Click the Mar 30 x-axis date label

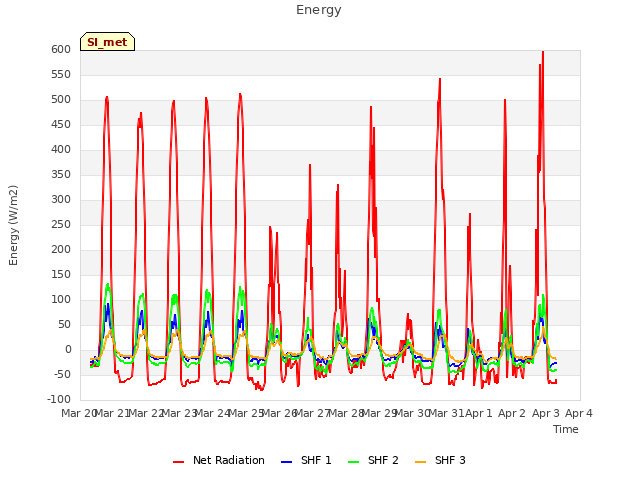[x=413, y=413]
